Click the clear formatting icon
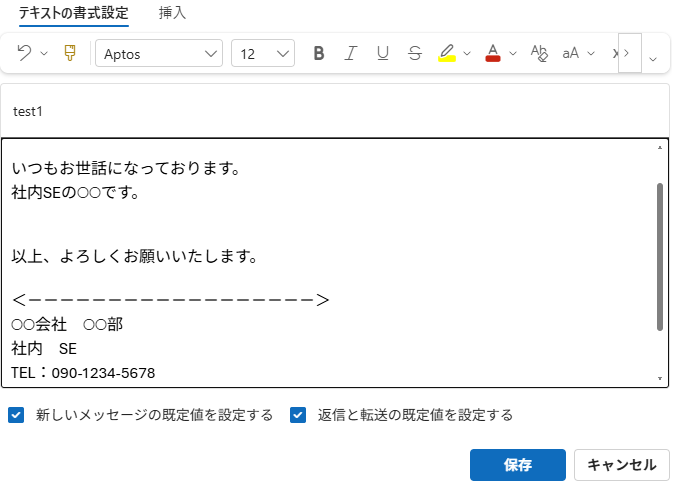Image resolution: width=687 pixels, height=493 pixels. tap(539, 53)
